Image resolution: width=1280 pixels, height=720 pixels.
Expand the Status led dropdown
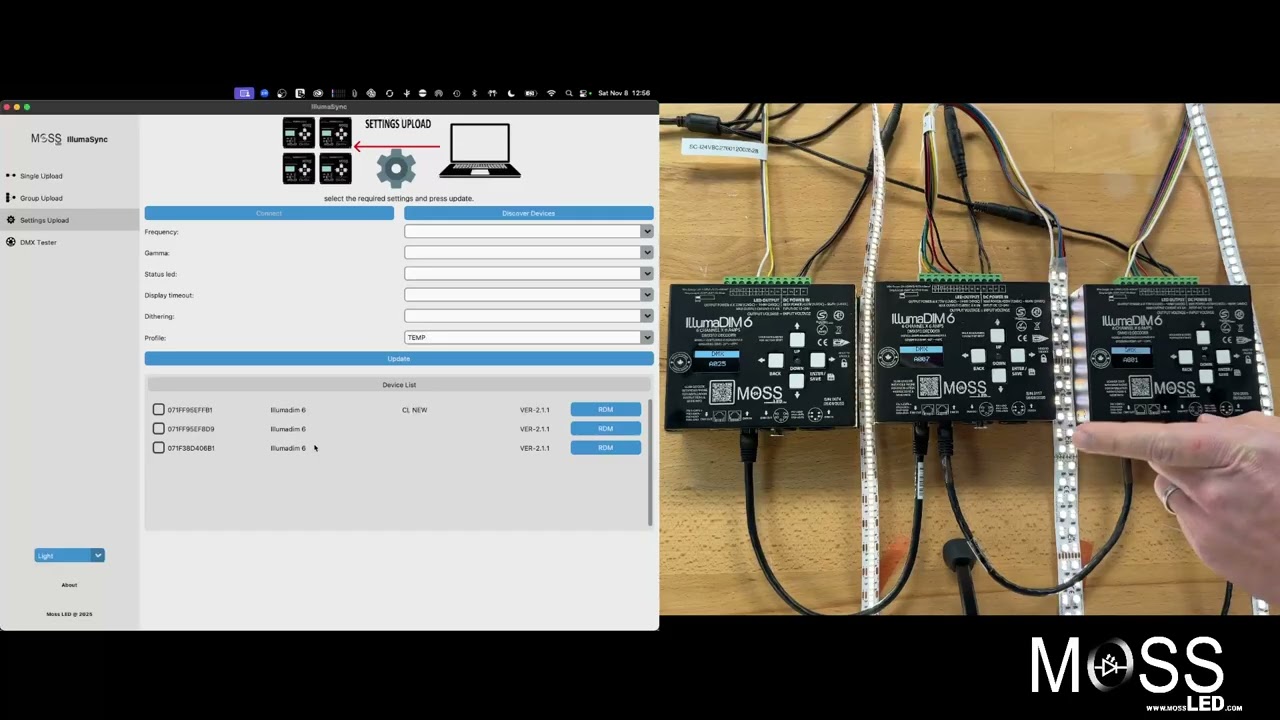[x=528, y=274]
